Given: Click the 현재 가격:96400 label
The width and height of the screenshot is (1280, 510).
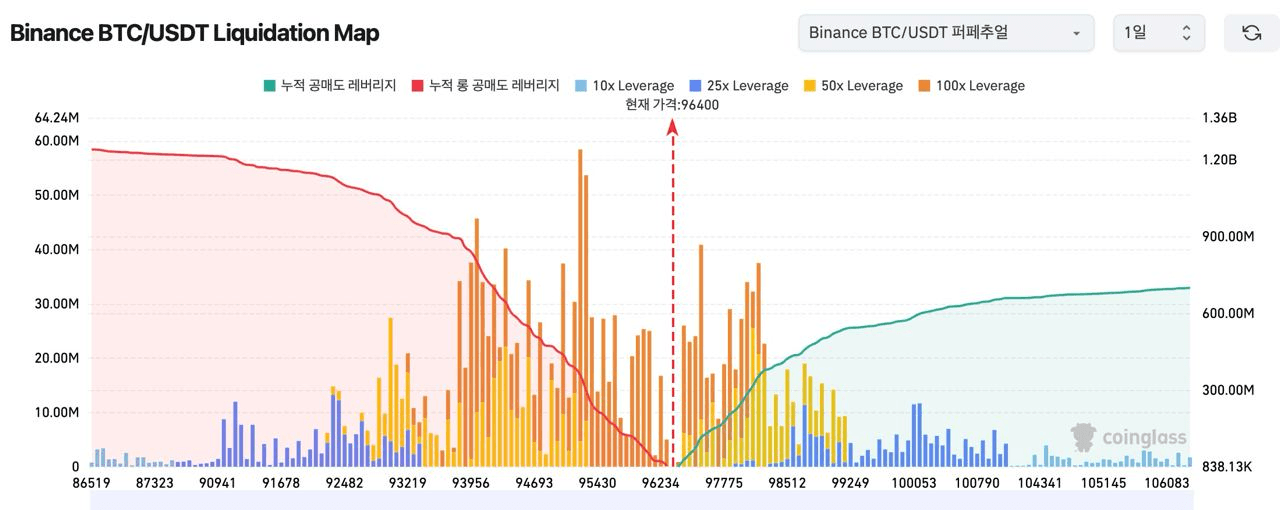Looking at the screenshot, I should [672, 105].
